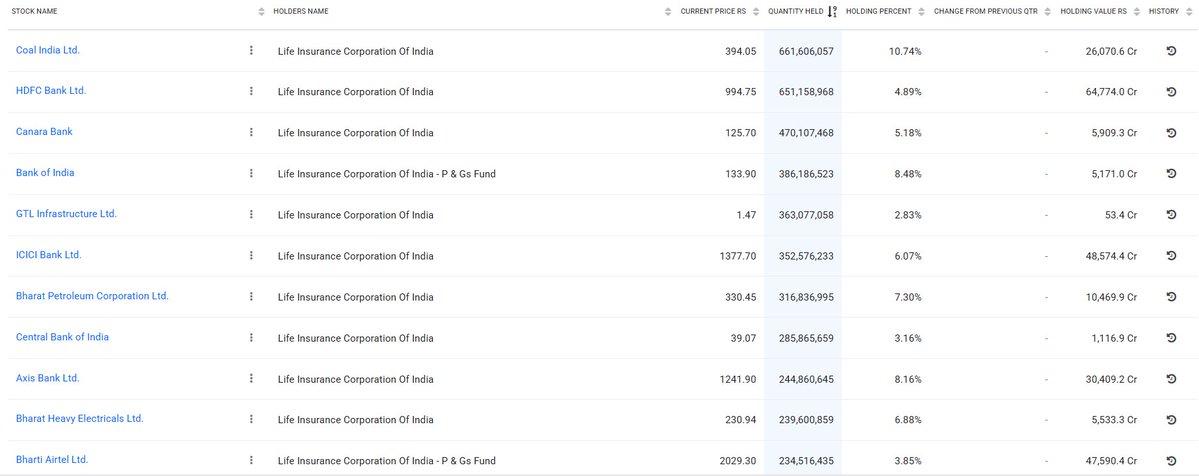This screenshot has height=476, width=1199.
Task: Select holding value 1,116.9 Cr cell
Action: pos(1114,338)
